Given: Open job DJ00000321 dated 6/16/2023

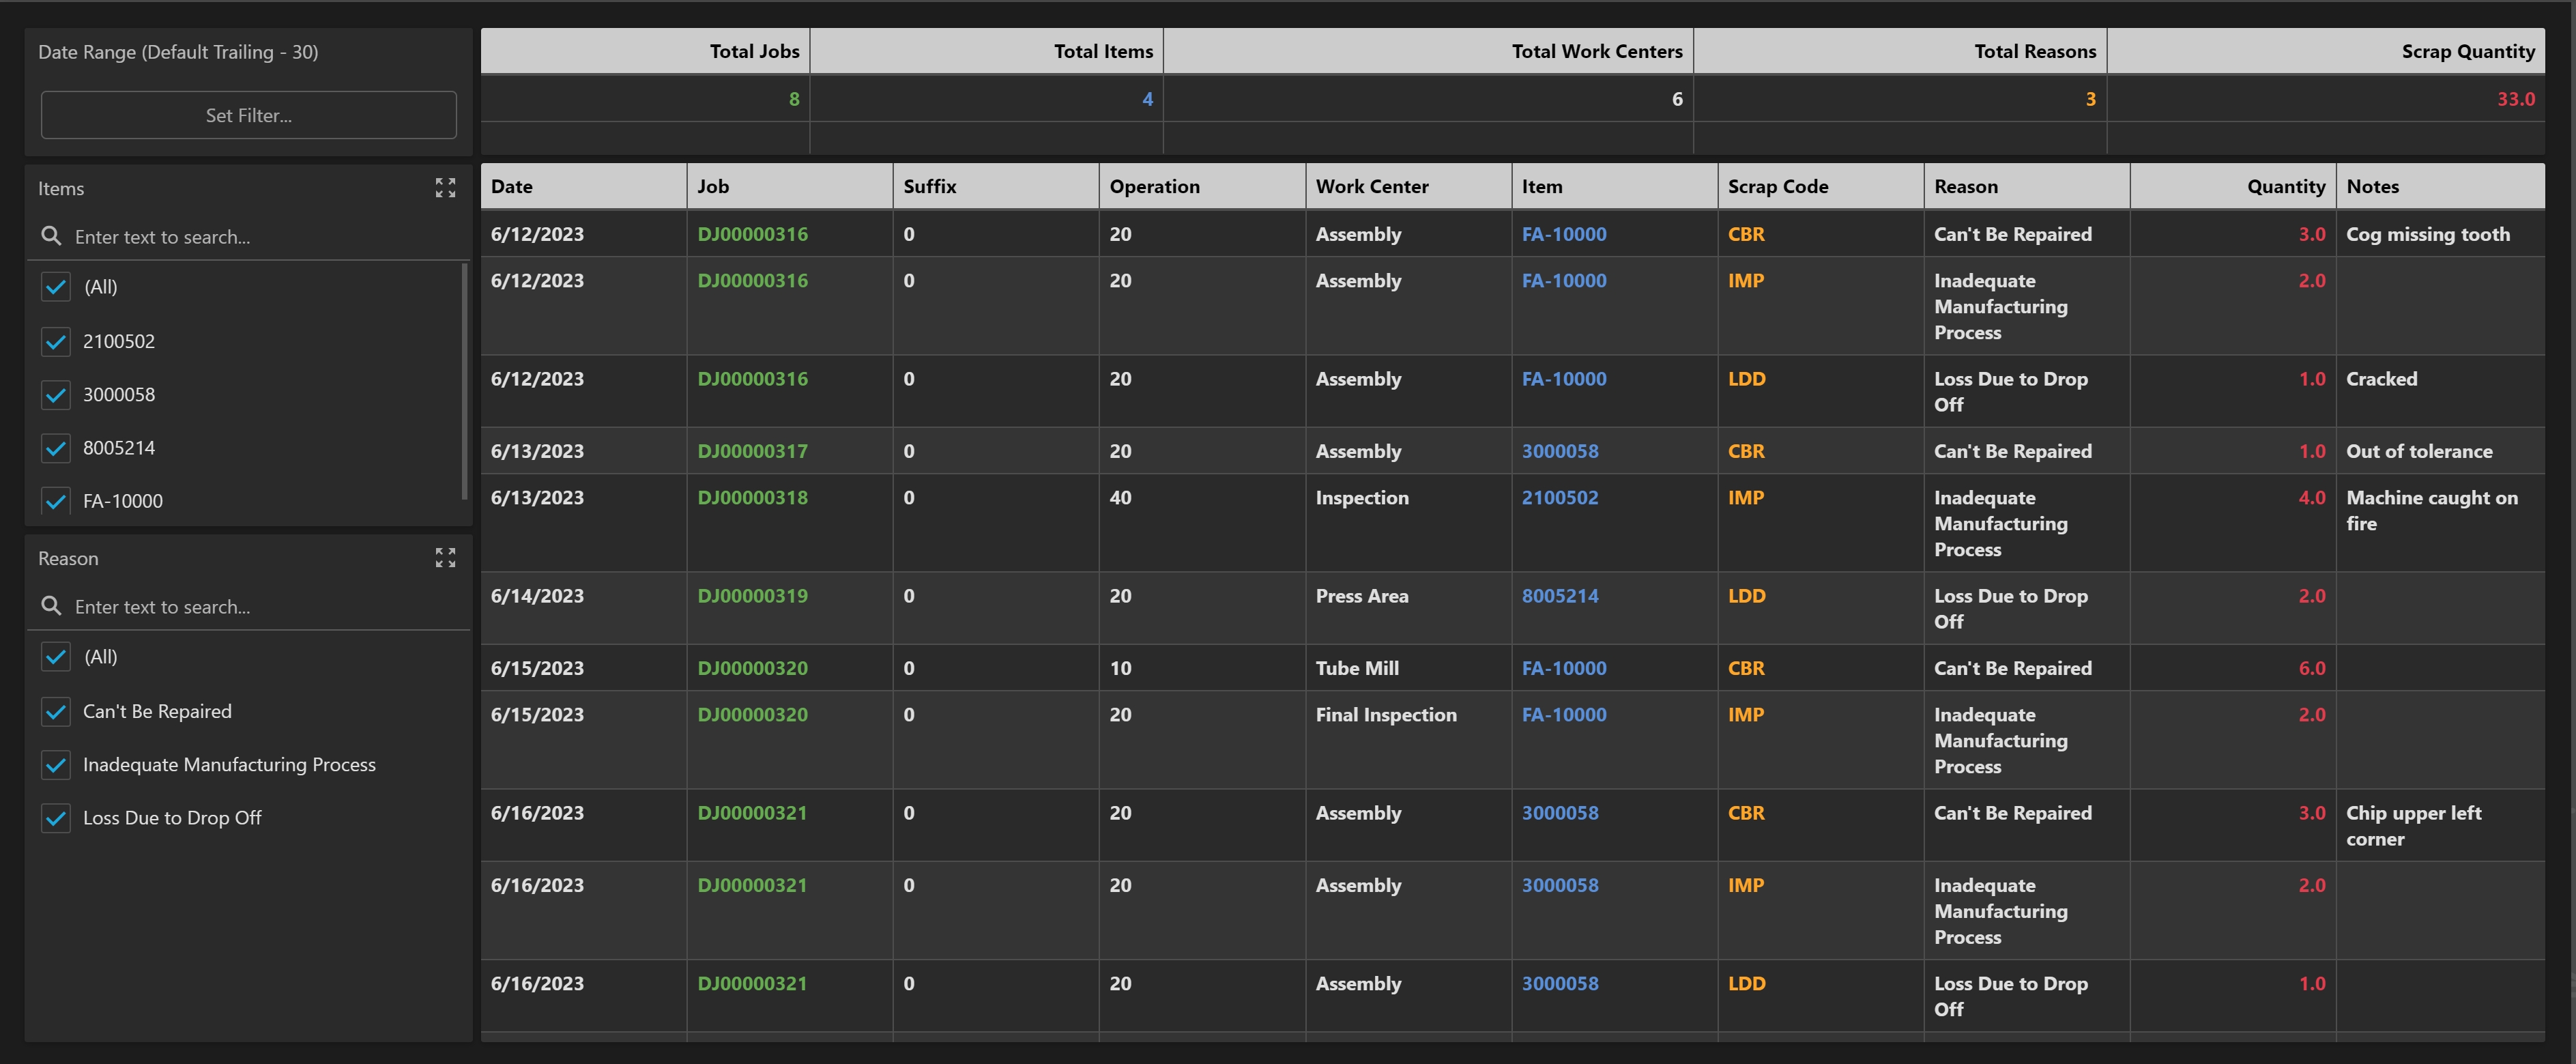Looking at the screenshot, I should point(752,813).
